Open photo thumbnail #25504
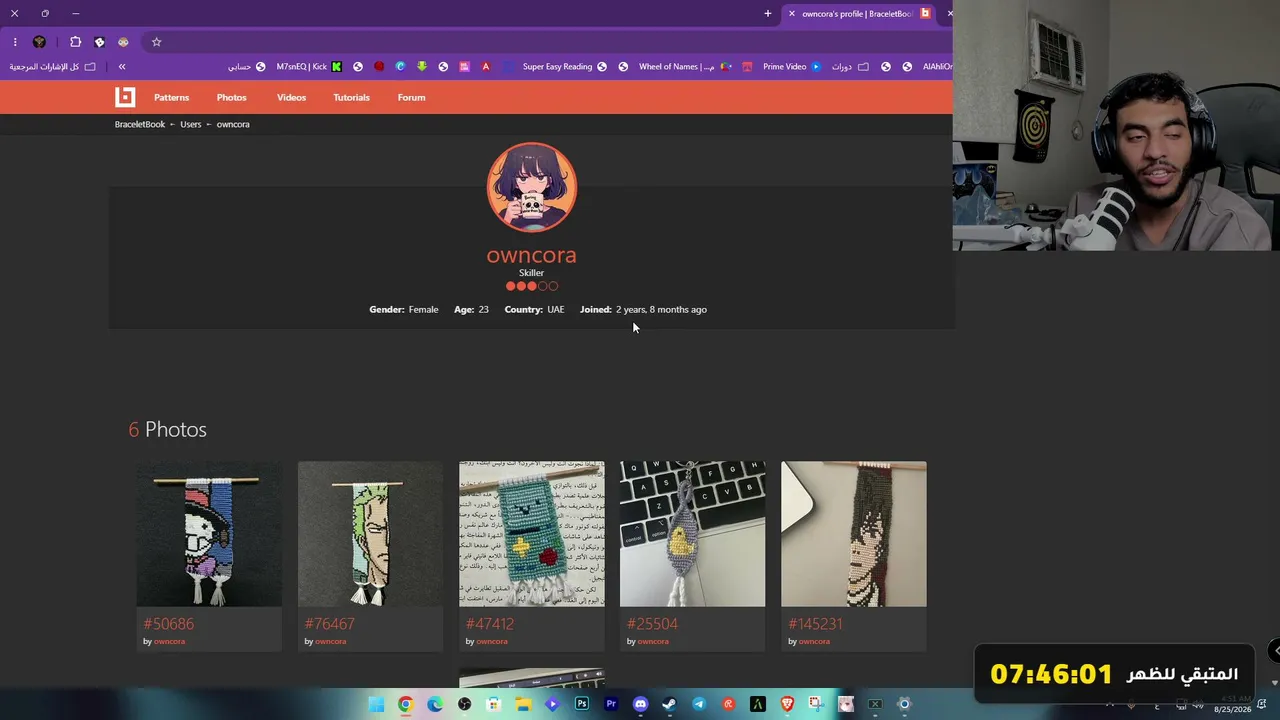 pos(692,534)
